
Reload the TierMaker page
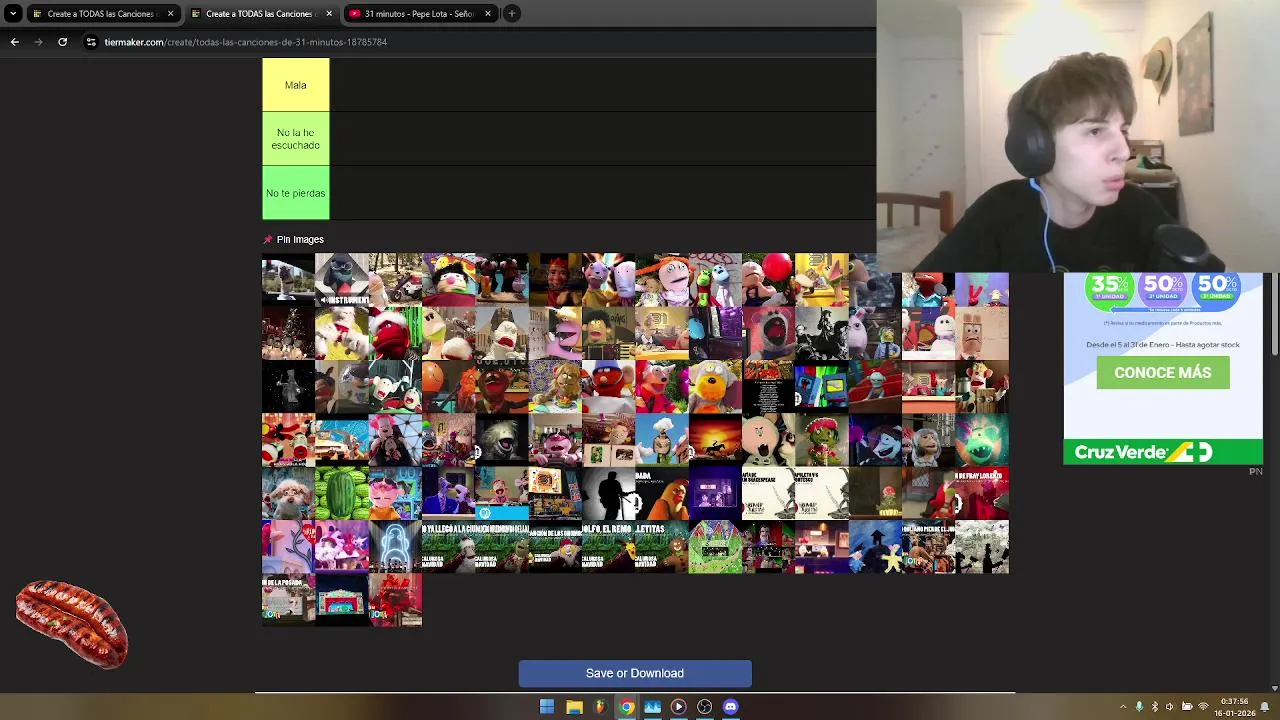click(62, 42)
